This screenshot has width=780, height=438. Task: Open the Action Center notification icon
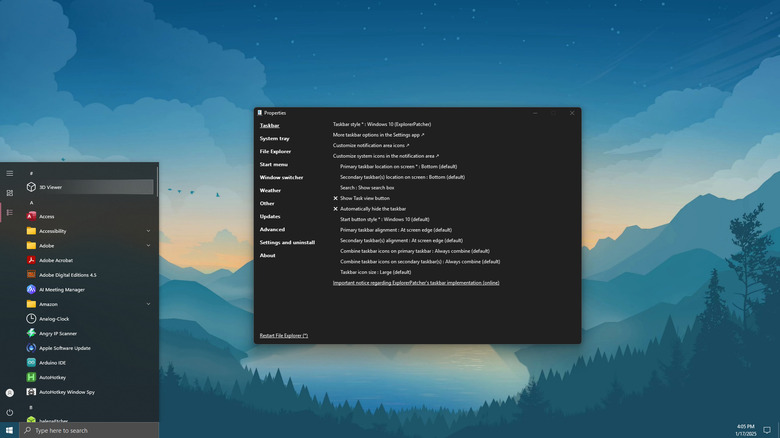[767, 430]
